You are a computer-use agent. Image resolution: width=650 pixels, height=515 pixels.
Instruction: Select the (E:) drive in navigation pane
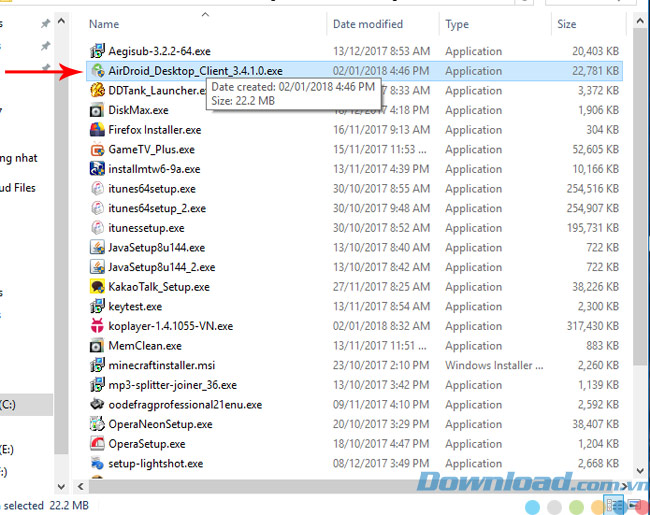[7, 449]
